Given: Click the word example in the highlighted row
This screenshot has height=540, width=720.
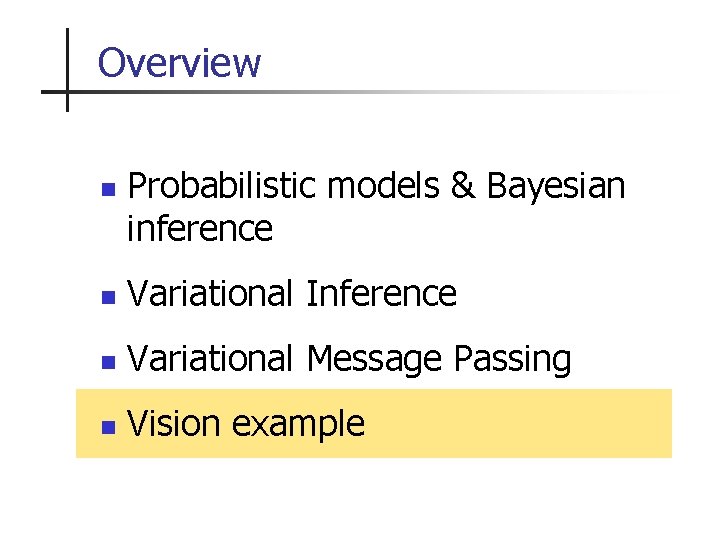Looking at the screenshot, I should [x=298, y=425].
